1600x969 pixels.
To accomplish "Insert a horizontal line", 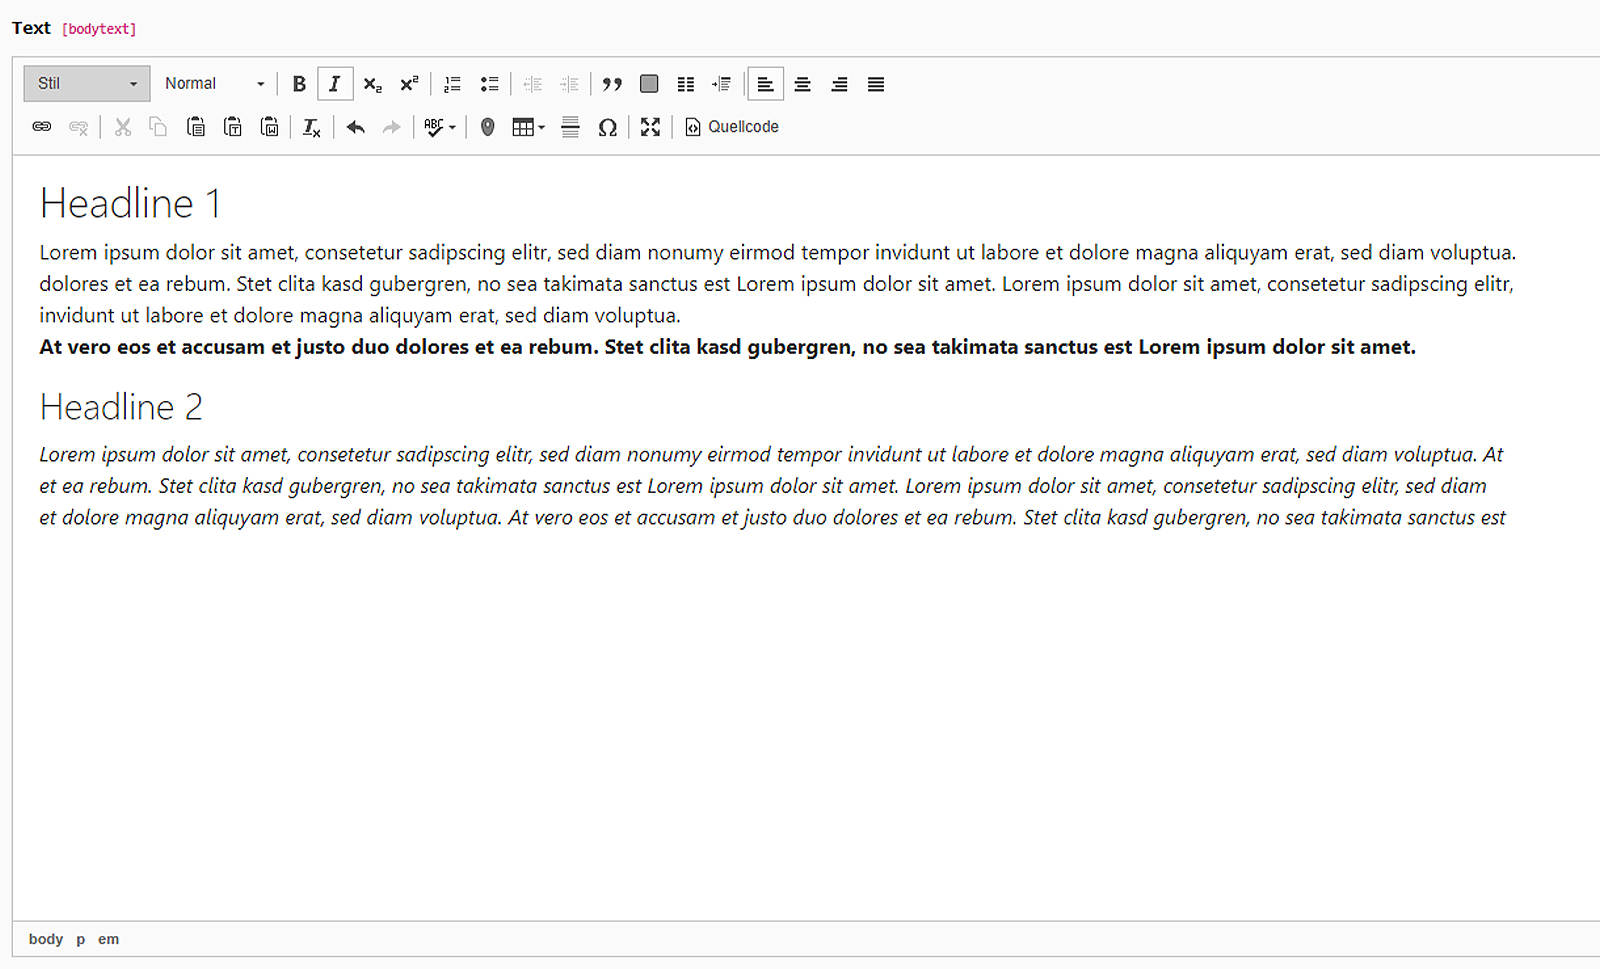I will [x=570, y=127].
